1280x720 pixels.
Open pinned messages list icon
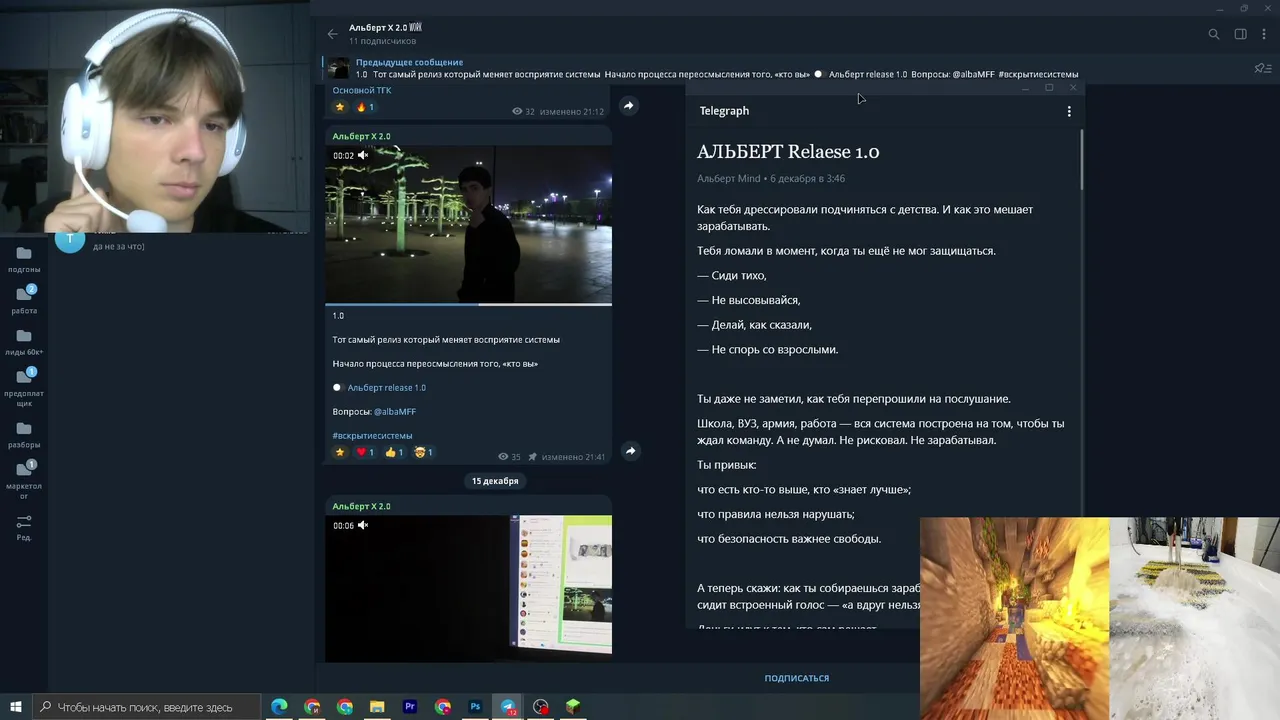(1262, 68)
